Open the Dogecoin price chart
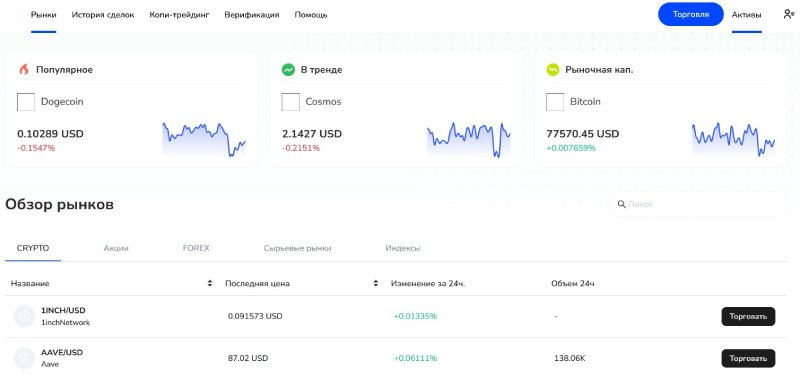 click(204, 139)
